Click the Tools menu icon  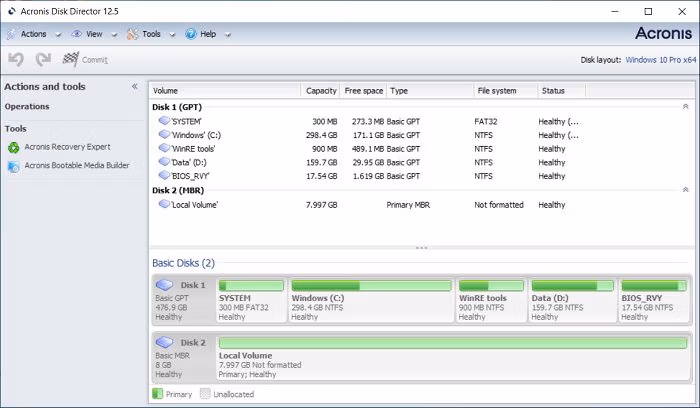coord(133,34)
